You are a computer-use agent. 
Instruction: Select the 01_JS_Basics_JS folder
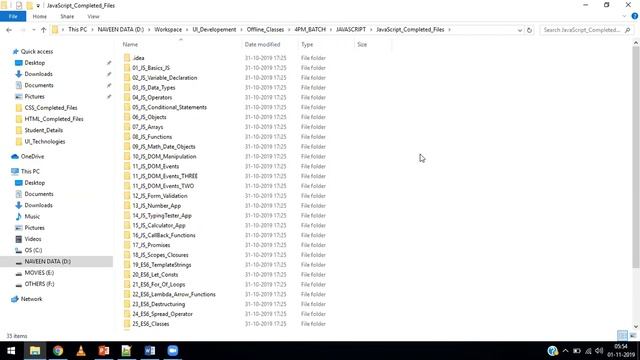click(x=151, y=68)
